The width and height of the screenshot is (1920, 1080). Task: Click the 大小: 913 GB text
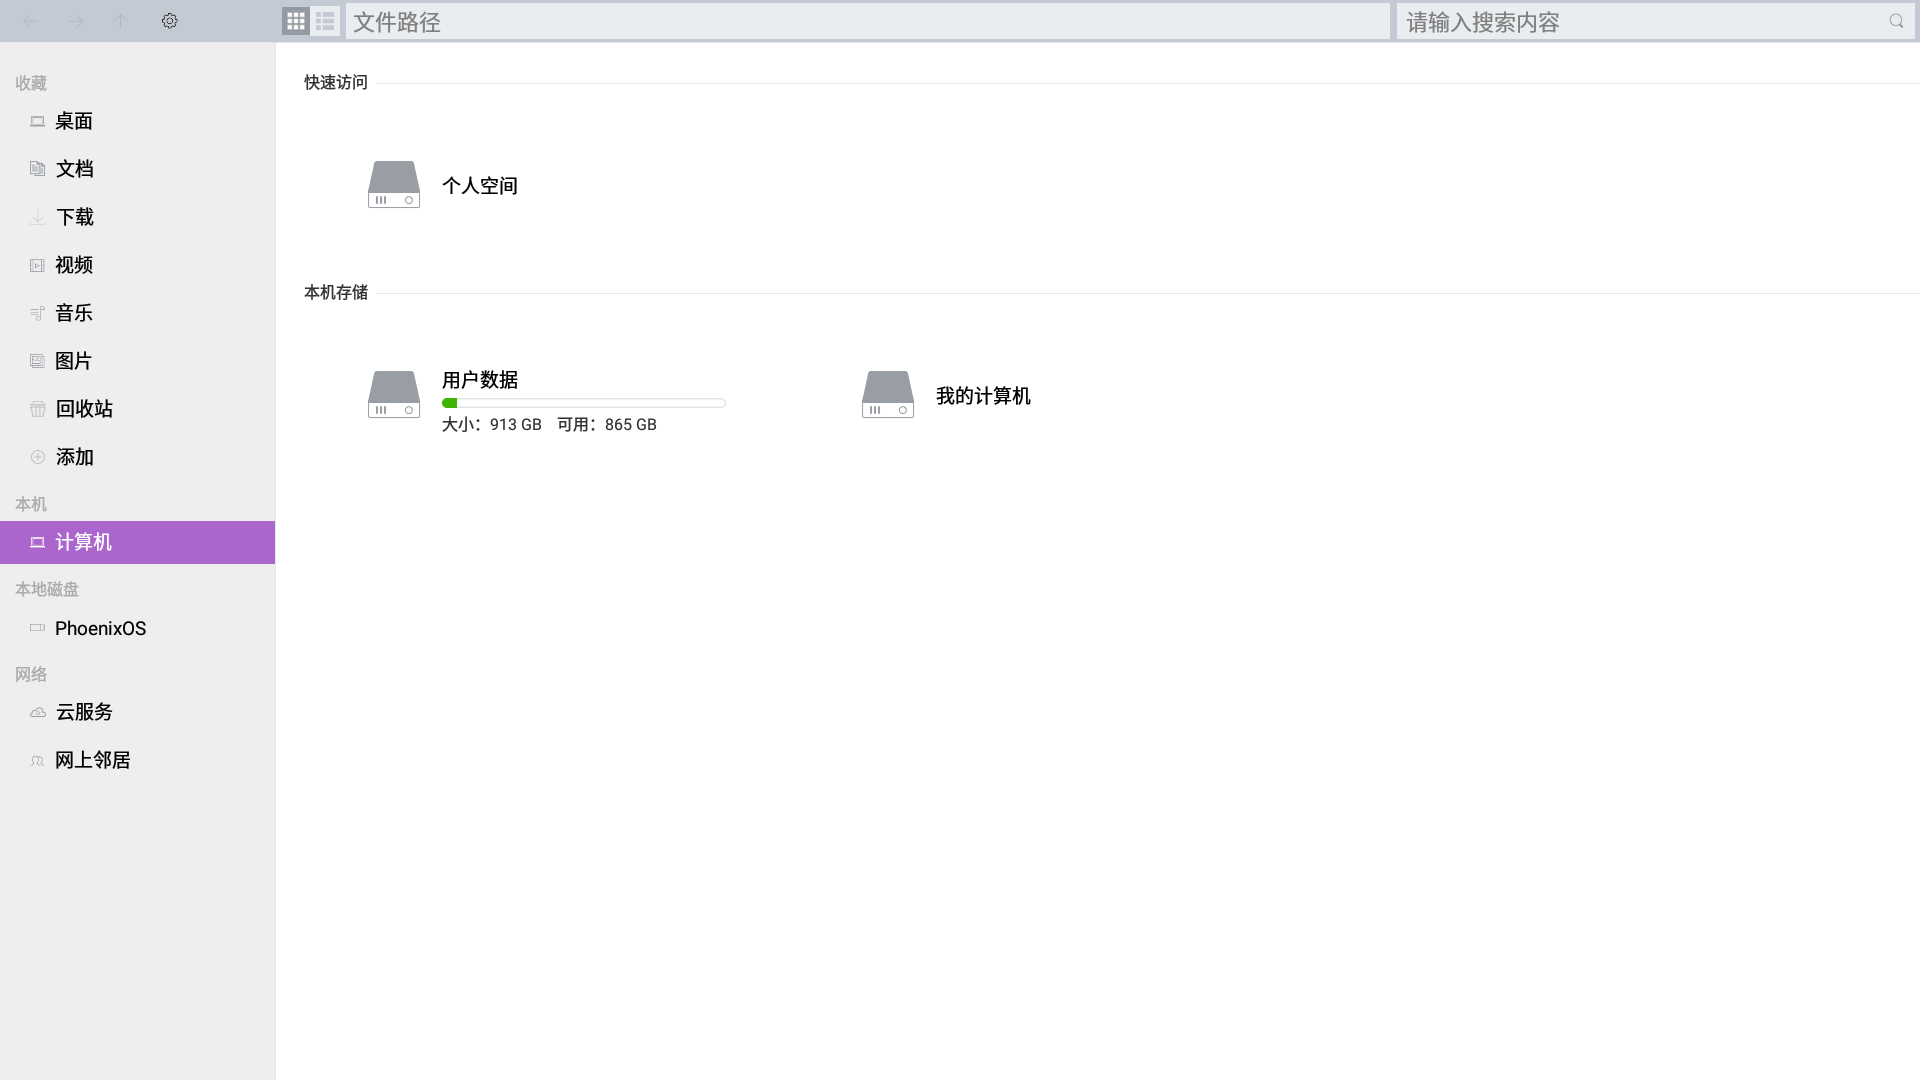[x=492, y=425]
